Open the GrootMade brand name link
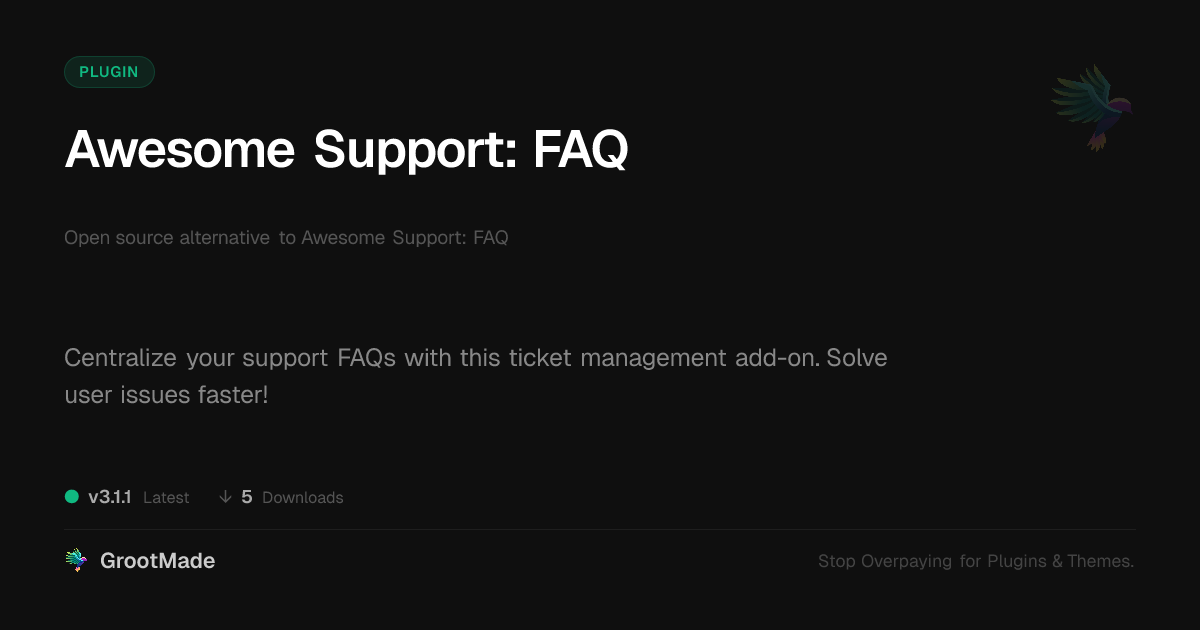Screen dimensions: 1200x630 point(157,561)
